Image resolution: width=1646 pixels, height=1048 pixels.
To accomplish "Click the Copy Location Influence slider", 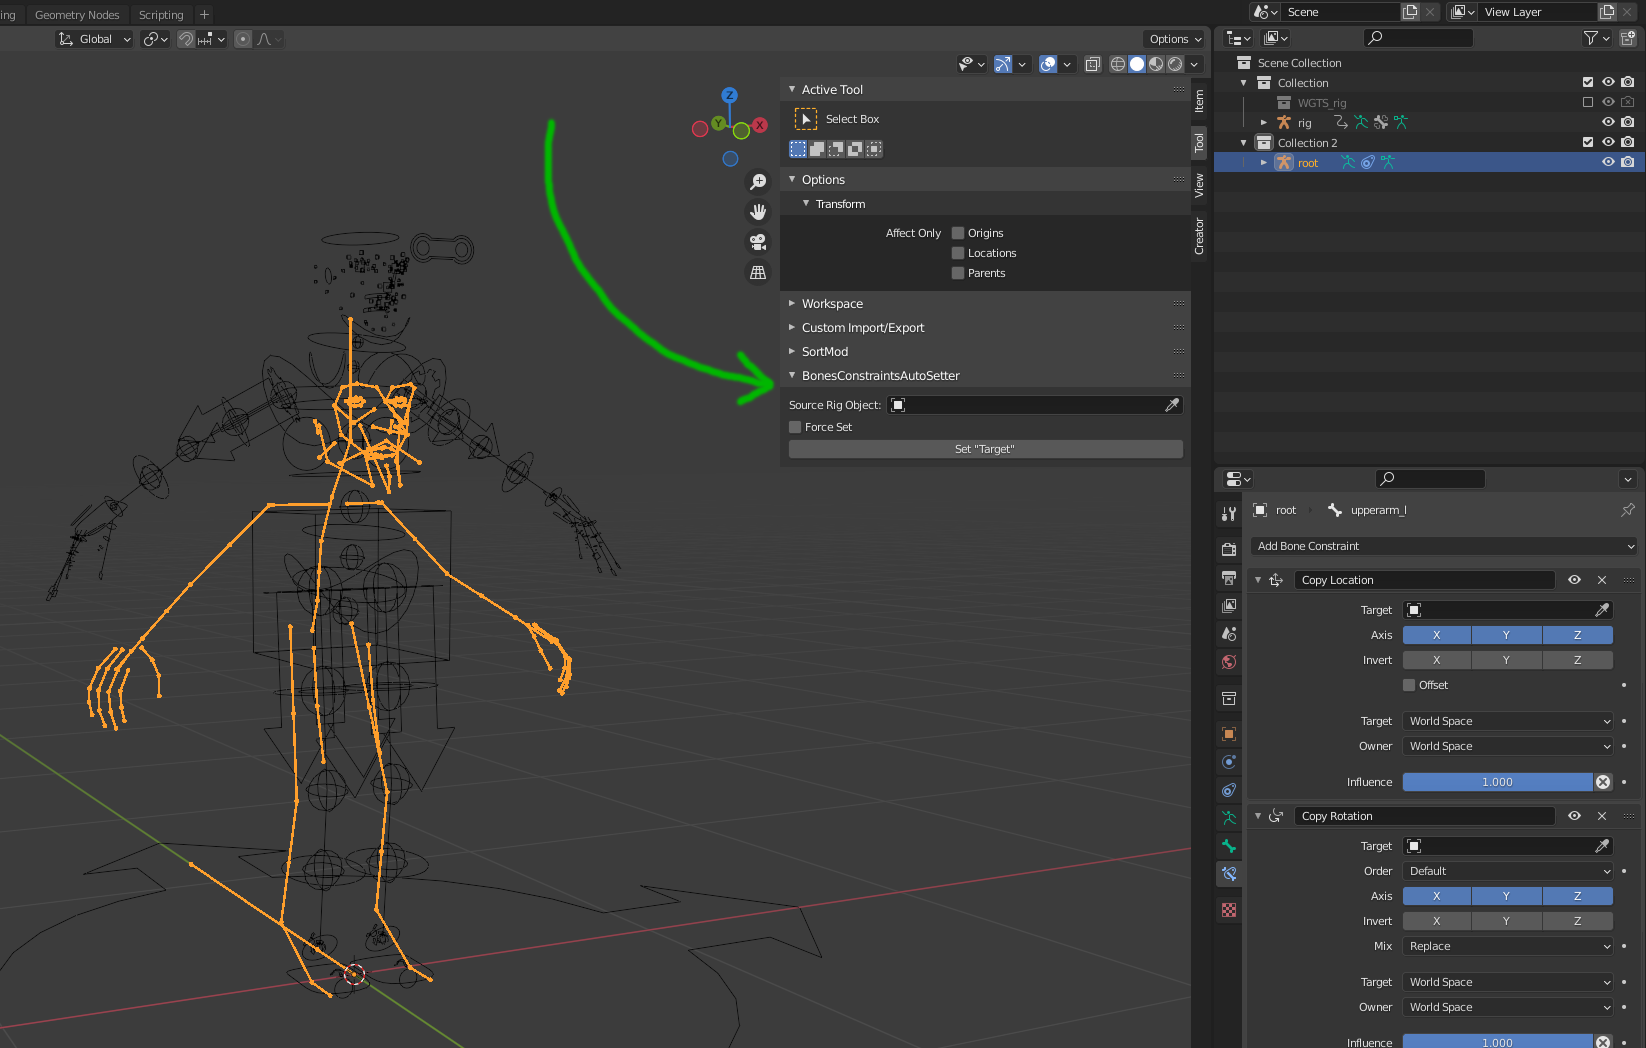I will [1497, 782].
